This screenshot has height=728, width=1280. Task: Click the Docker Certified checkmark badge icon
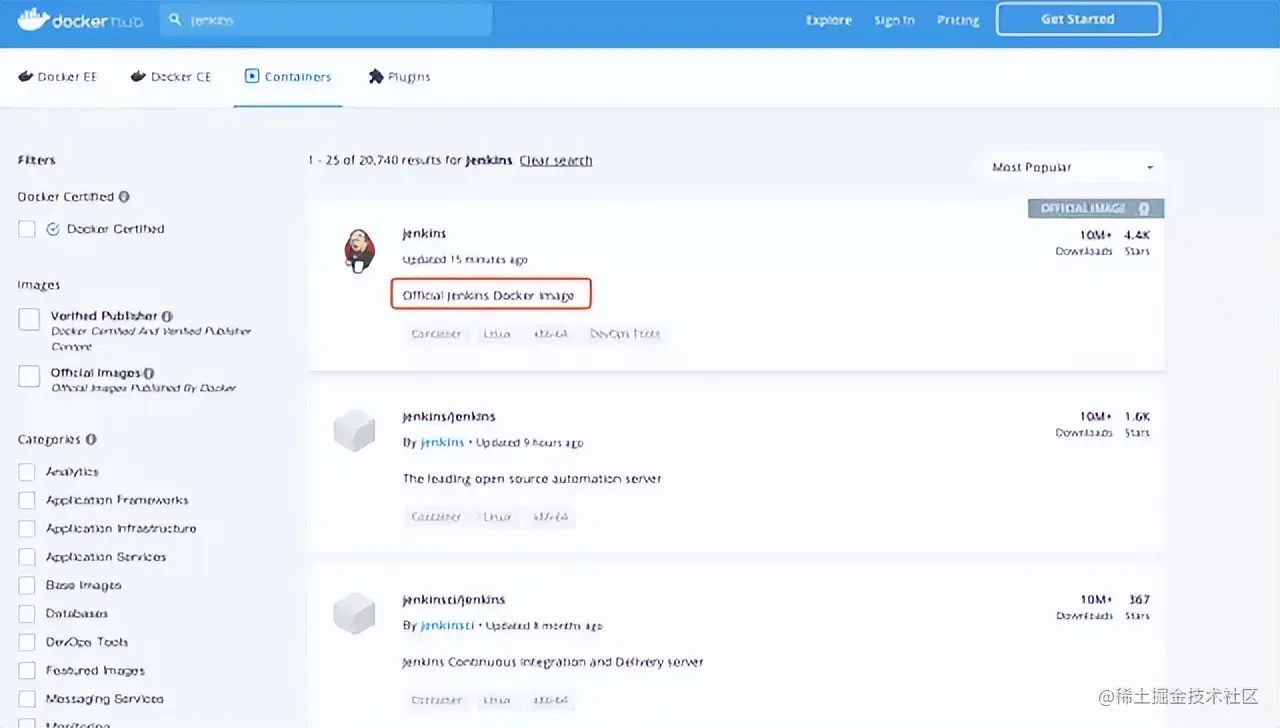(x=53, y=229)
